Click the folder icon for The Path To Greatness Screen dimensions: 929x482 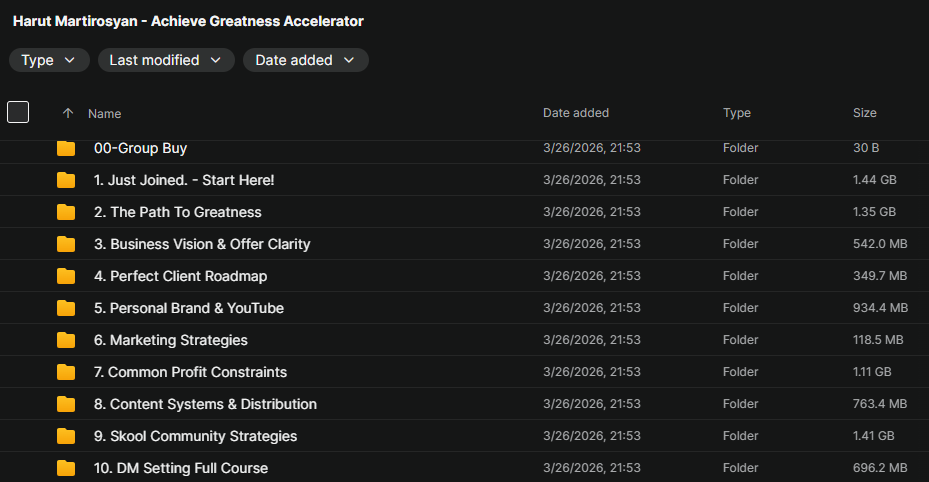[66, 212]
